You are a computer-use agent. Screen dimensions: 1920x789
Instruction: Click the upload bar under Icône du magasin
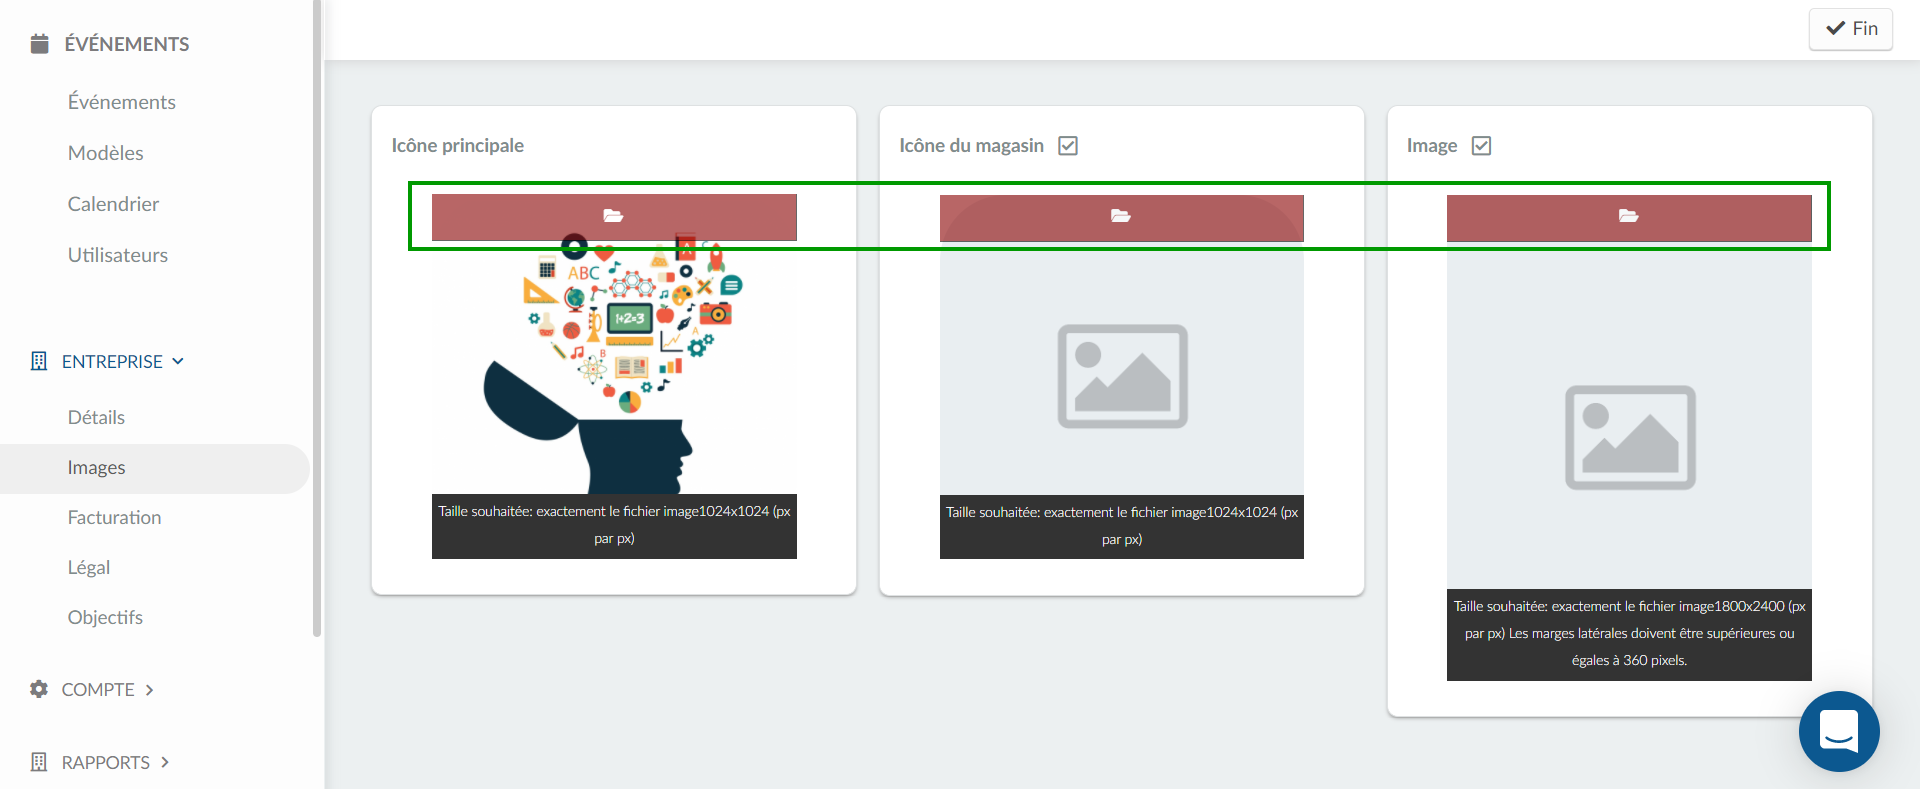(x=1122, y=218)
